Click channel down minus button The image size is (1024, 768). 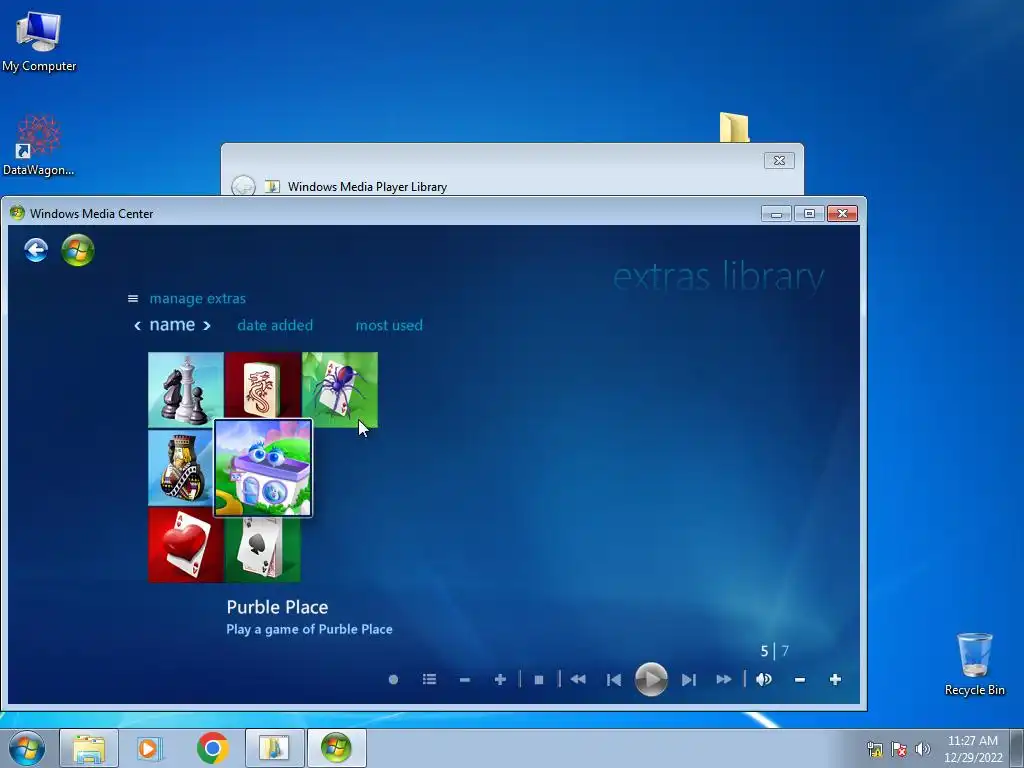[x=464, y=680]
